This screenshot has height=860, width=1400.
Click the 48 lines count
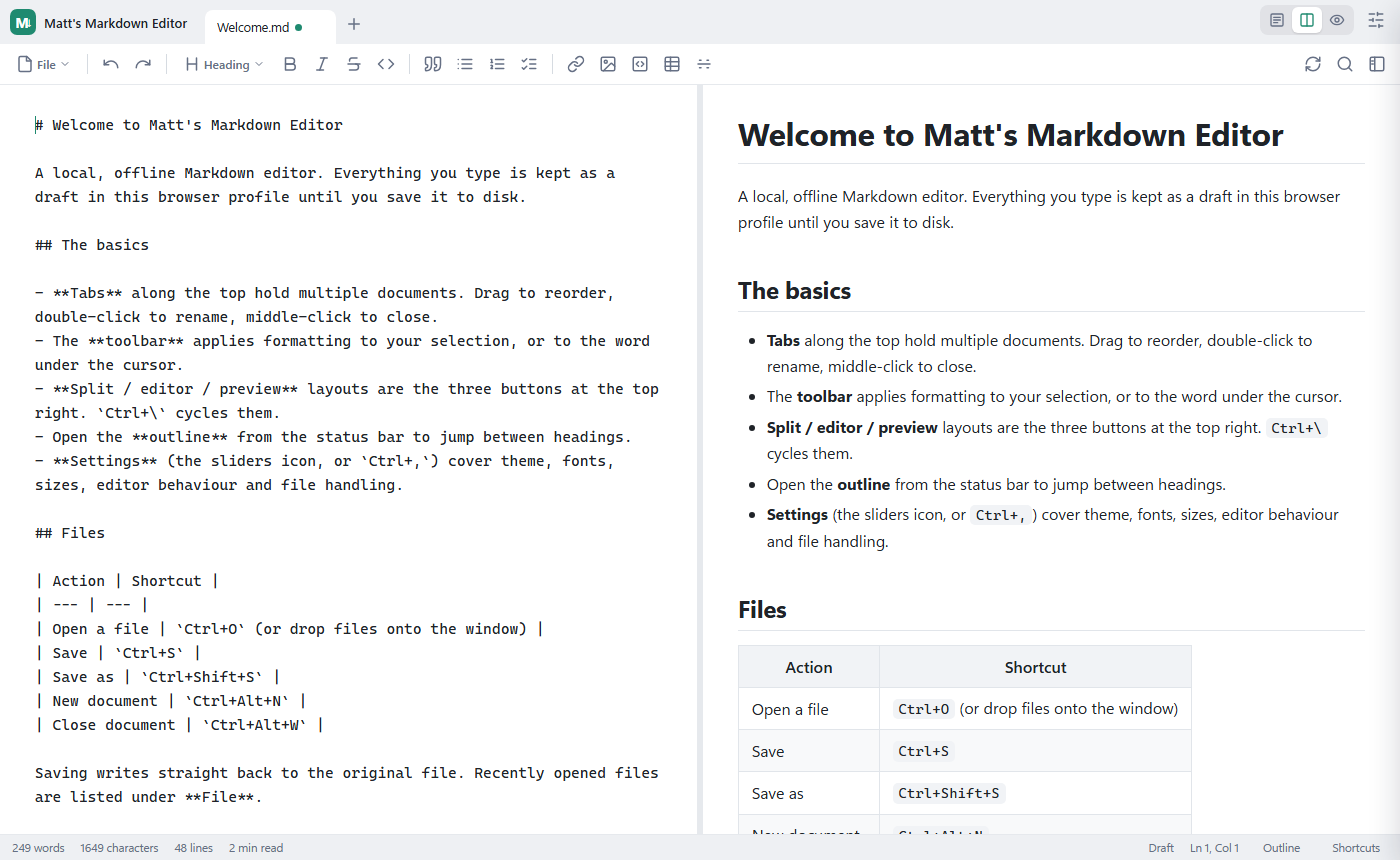coord(193,848)
